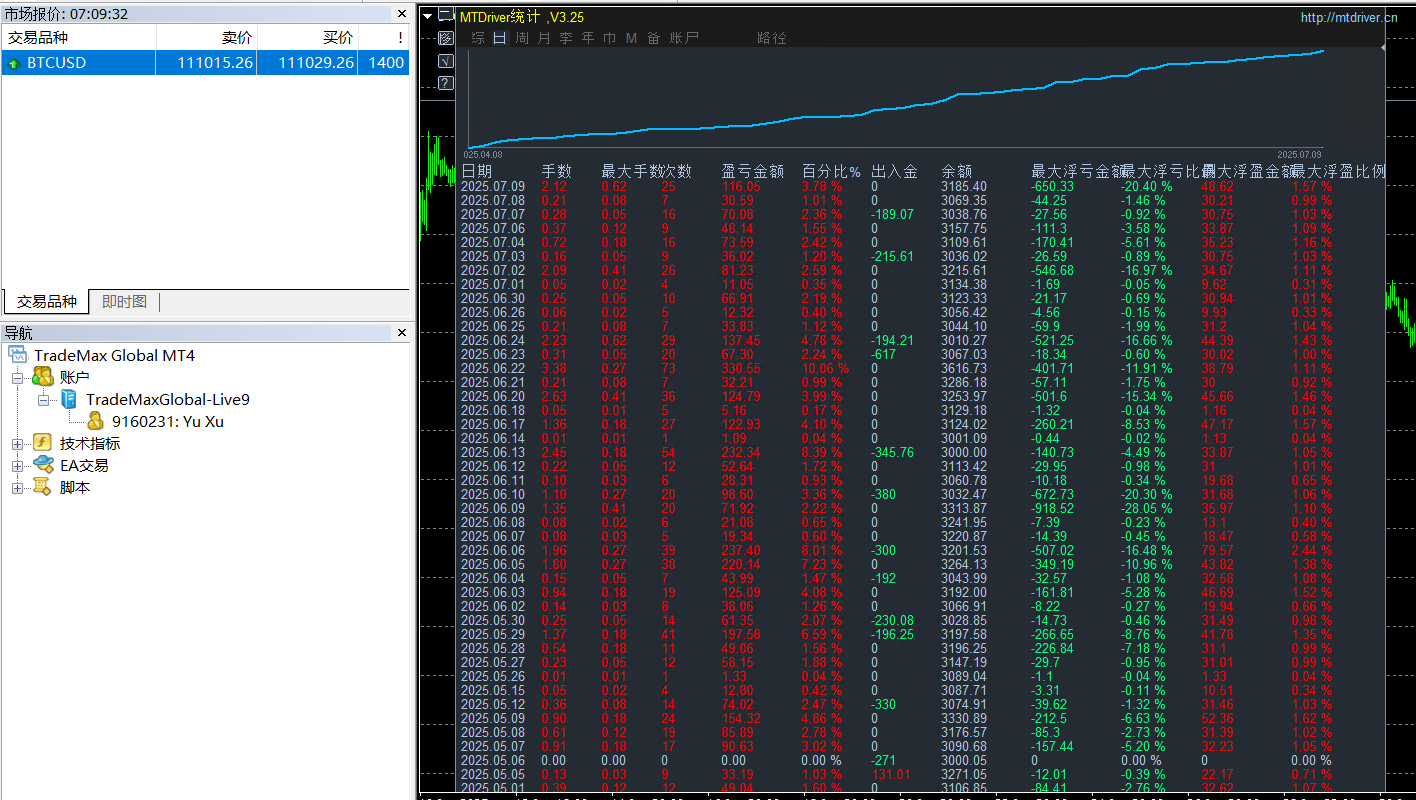This screenshot has width=1416, height=800.
Task: Click the EA交易 expert advisors icon
Action: (43, 465)
